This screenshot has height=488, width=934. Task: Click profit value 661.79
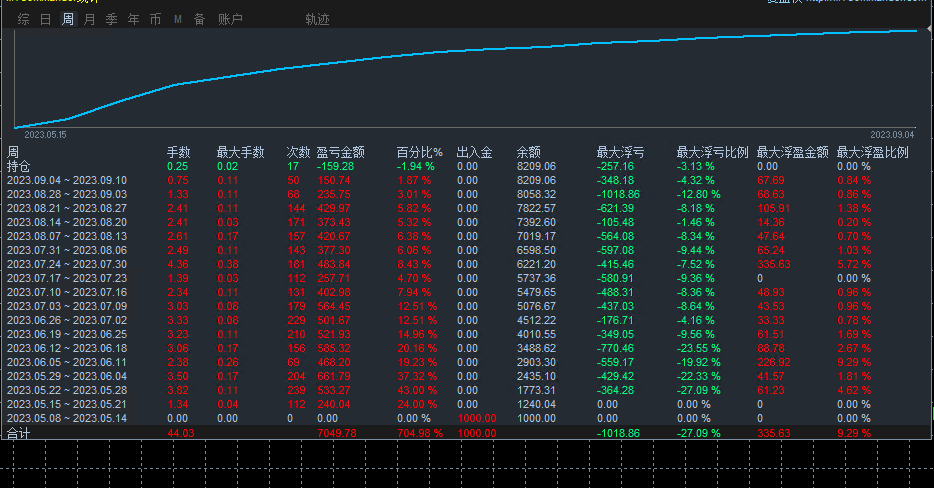click(334, 376)
